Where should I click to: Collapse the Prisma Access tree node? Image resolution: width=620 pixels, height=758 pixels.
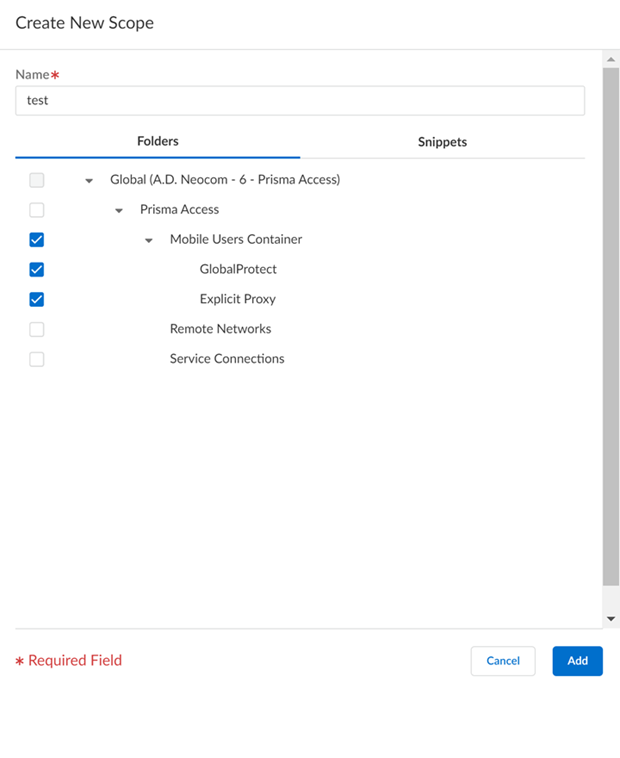pos(119,211)
